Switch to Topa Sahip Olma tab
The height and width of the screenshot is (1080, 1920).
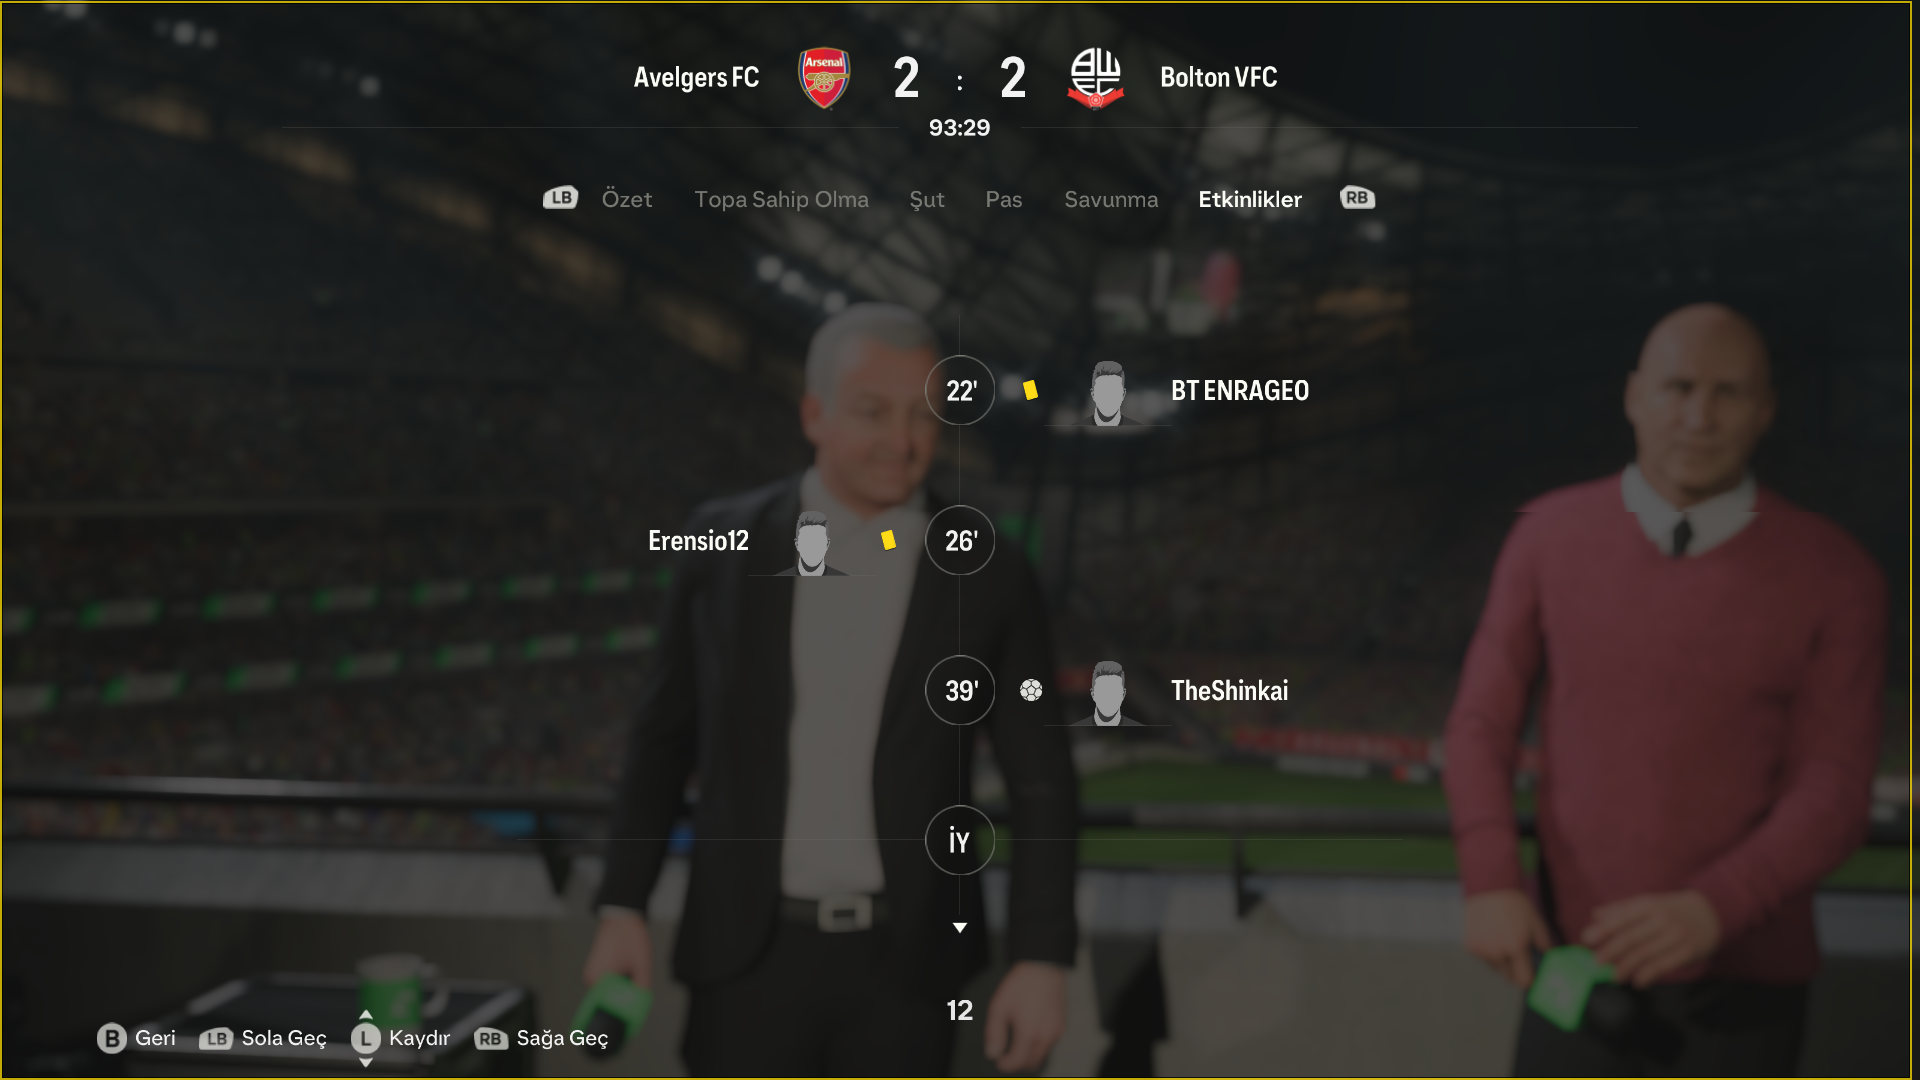tap(781, 199)
